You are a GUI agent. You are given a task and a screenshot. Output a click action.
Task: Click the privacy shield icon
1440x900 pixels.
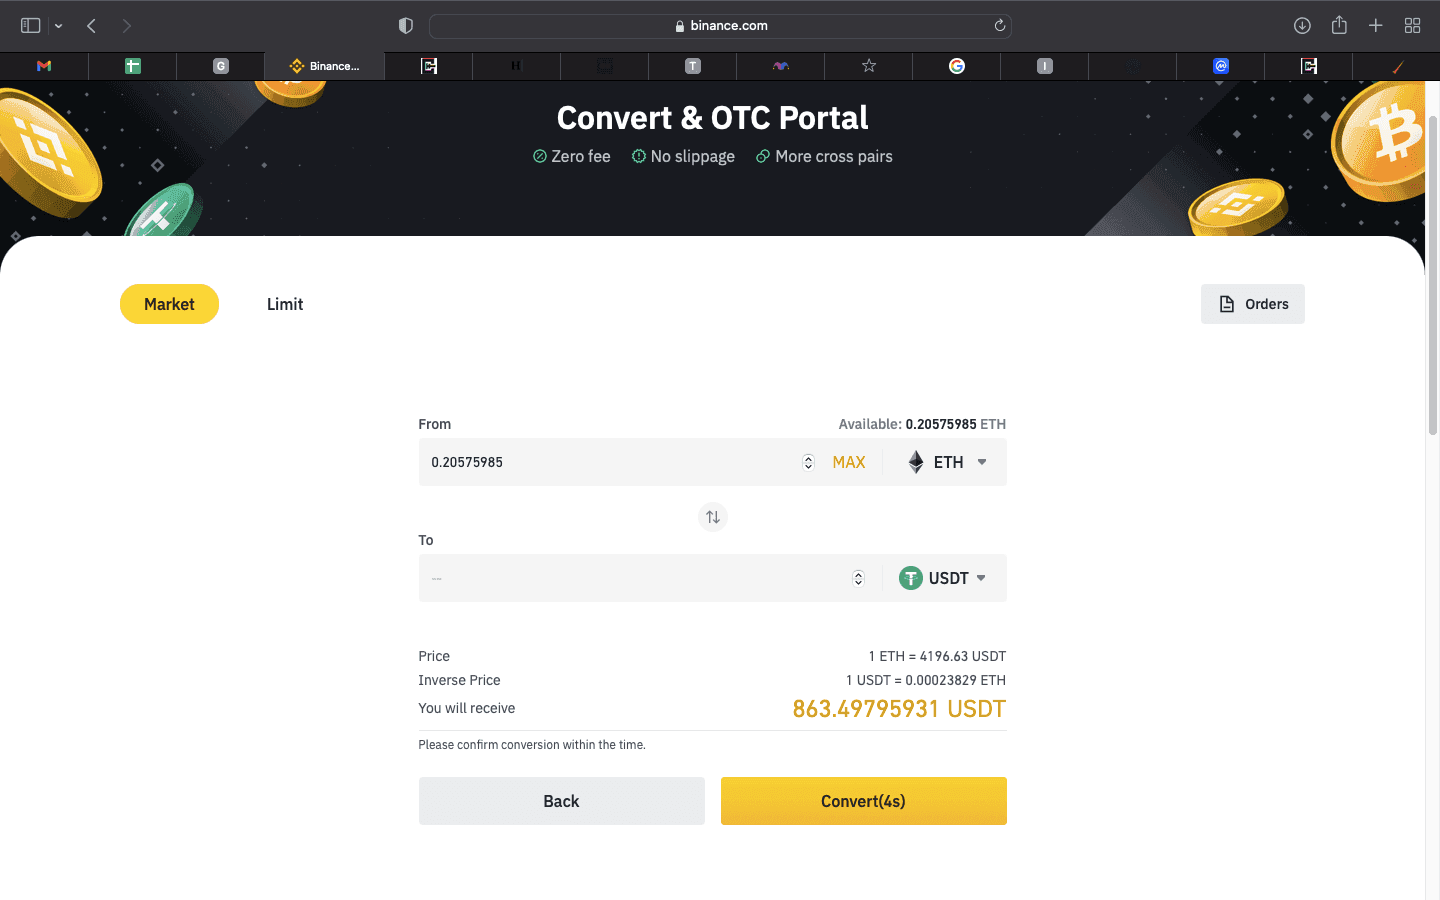406,26
